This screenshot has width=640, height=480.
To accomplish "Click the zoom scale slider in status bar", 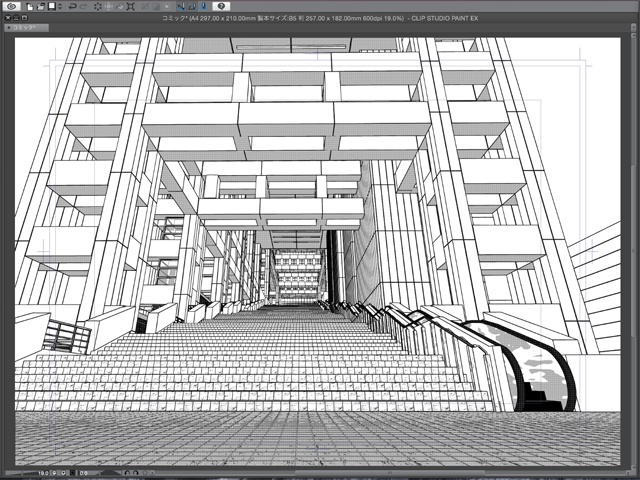I will [x=20, y=473].
